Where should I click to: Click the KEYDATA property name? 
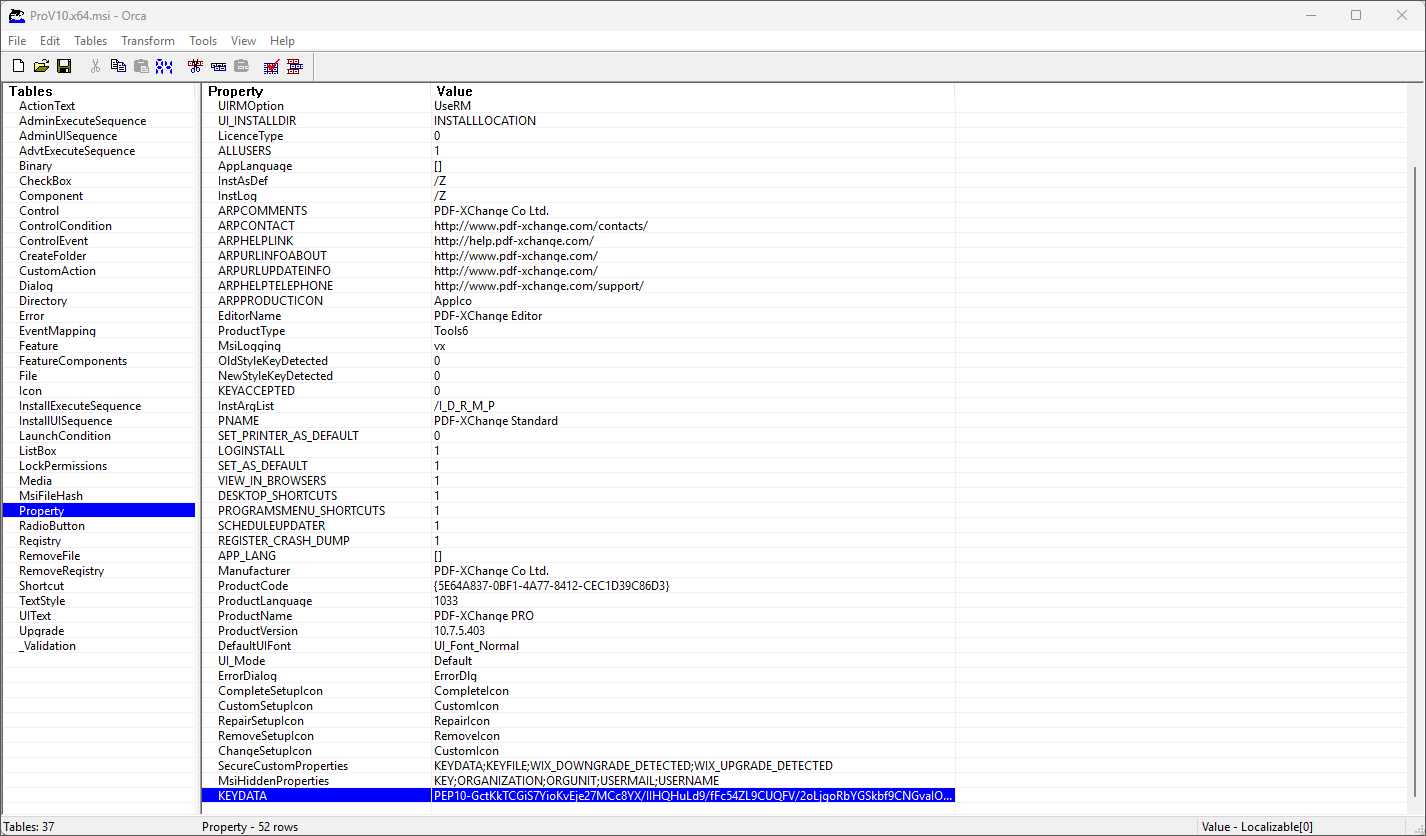242,796
